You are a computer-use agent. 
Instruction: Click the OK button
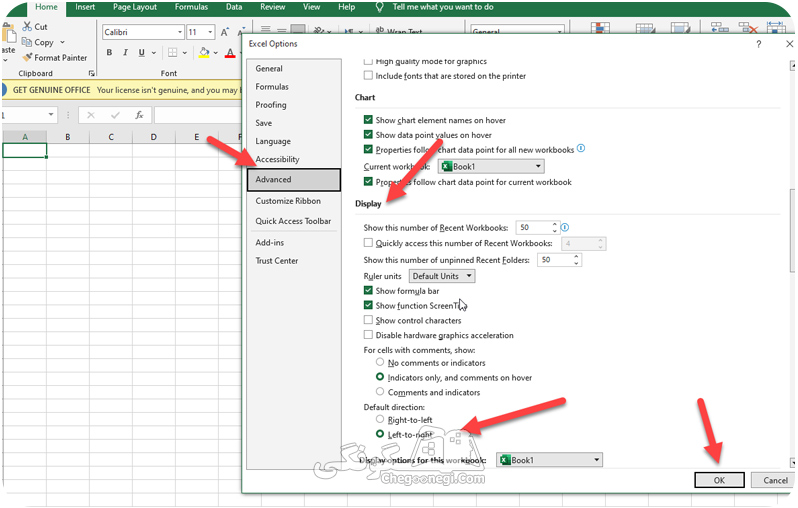coord(719,480)
